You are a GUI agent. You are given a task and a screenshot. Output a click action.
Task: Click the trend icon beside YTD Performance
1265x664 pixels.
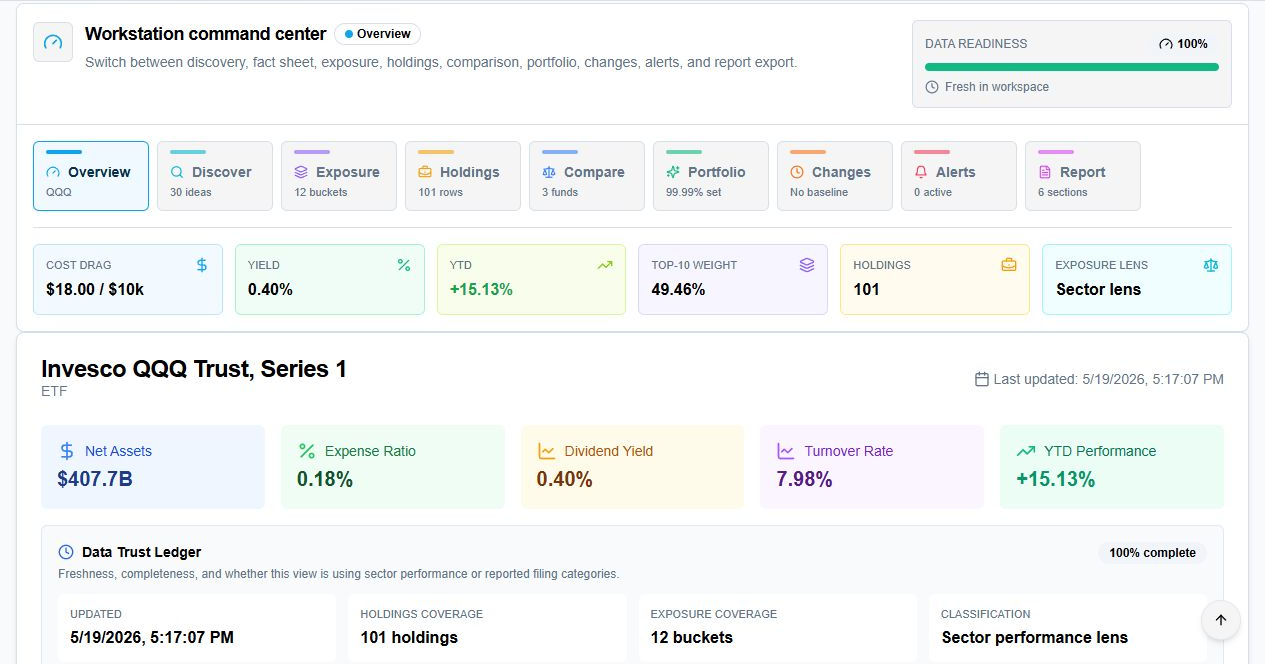pos(1026,451)
